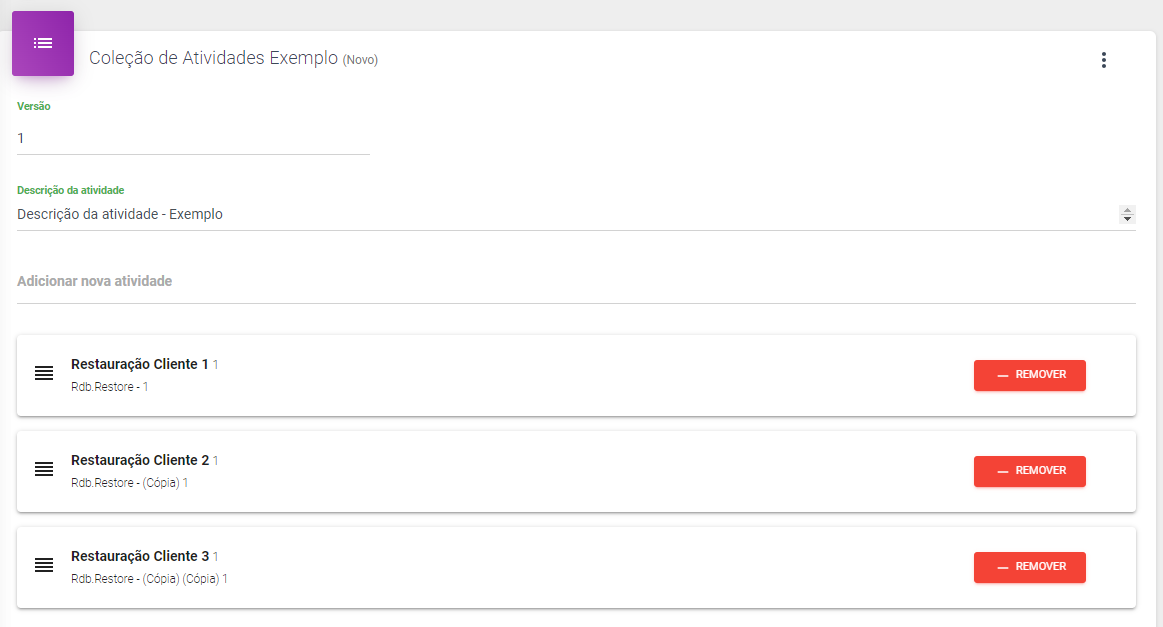Click the drag handle for Restauração Cliente 2

pos(44,469)
